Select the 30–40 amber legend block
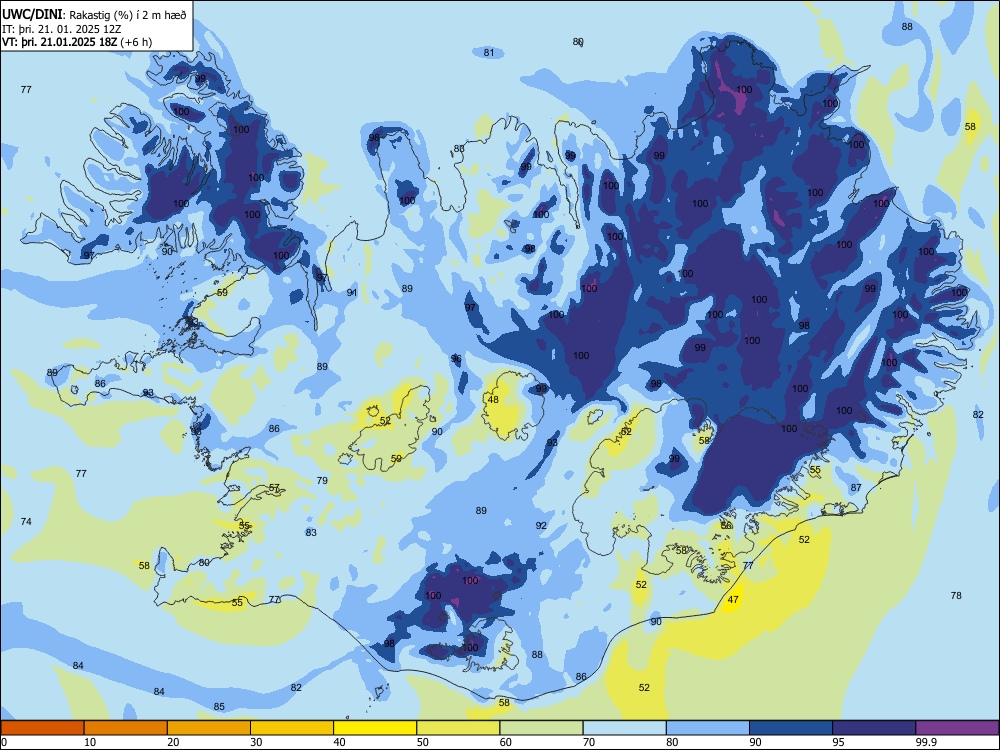Image resolution: width=1000 pixels, height=750 pixels. [x=292, y=728]
